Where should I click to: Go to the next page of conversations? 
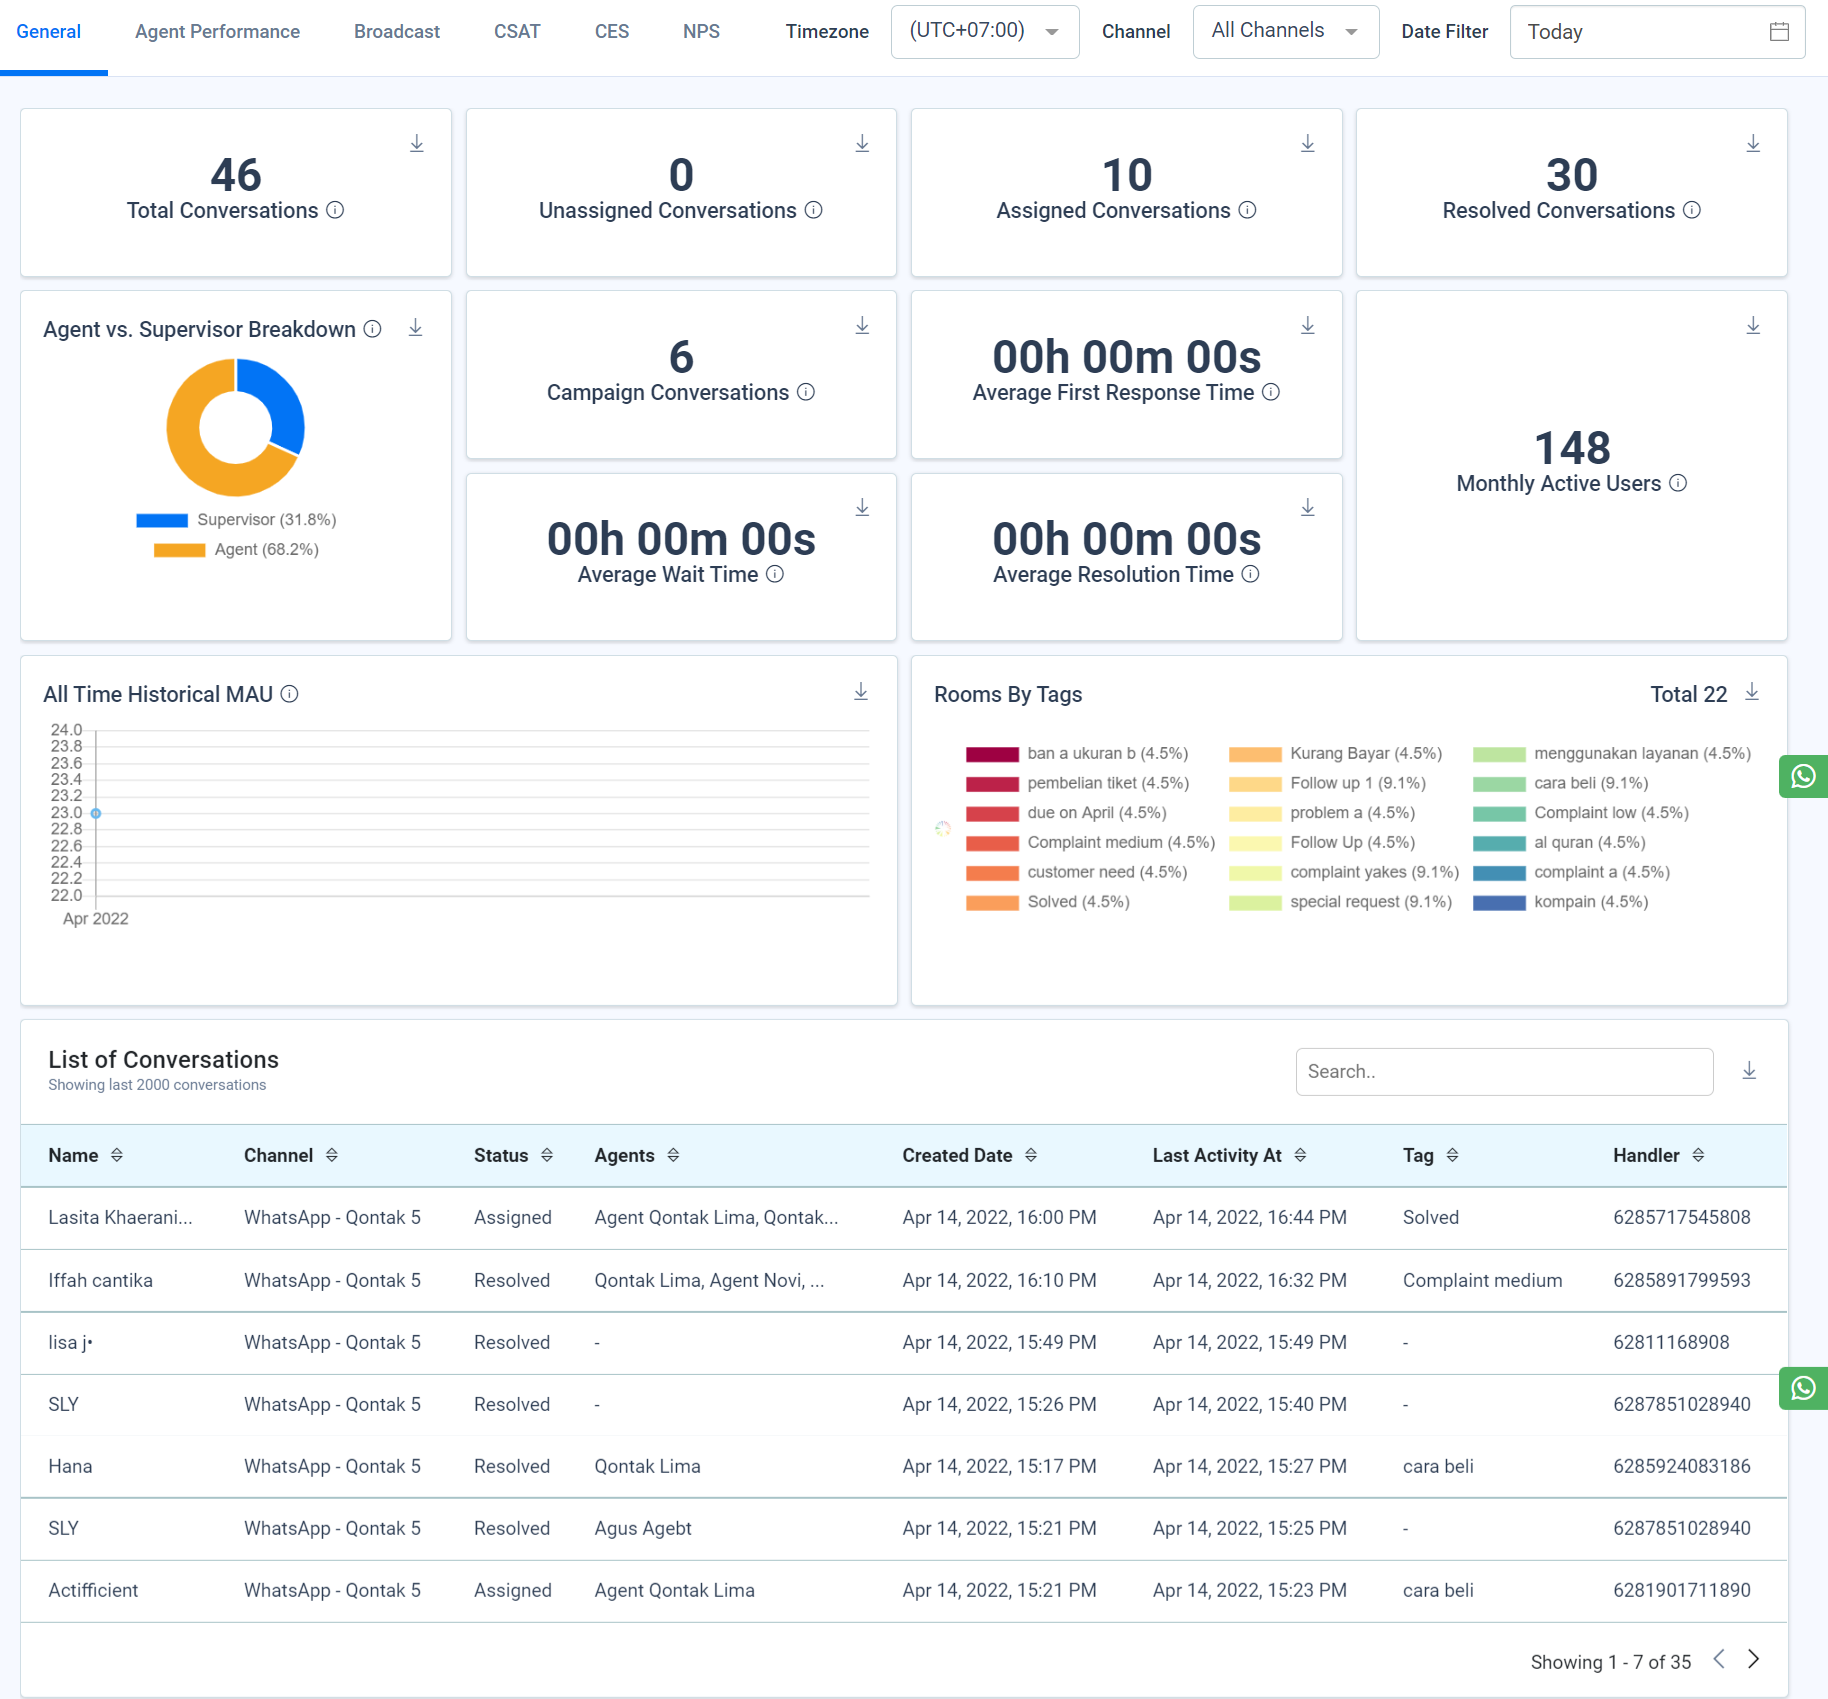point(1753,1658)
